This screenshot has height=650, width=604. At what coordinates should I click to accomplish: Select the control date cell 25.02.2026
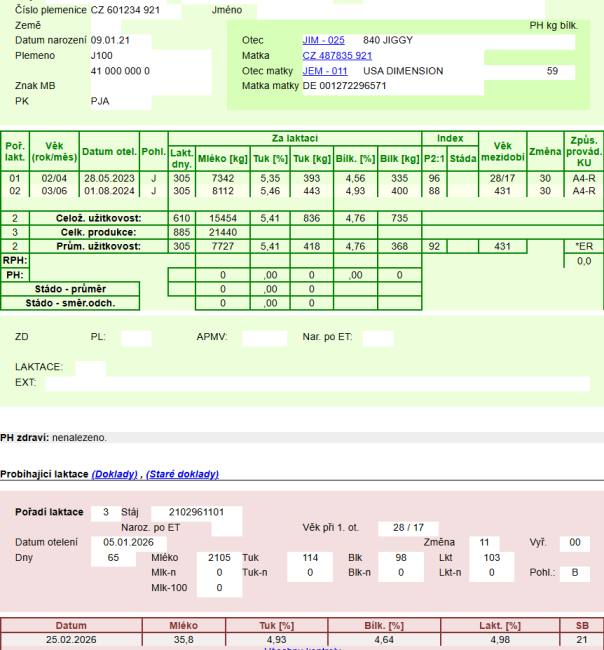tap(70, 638)
